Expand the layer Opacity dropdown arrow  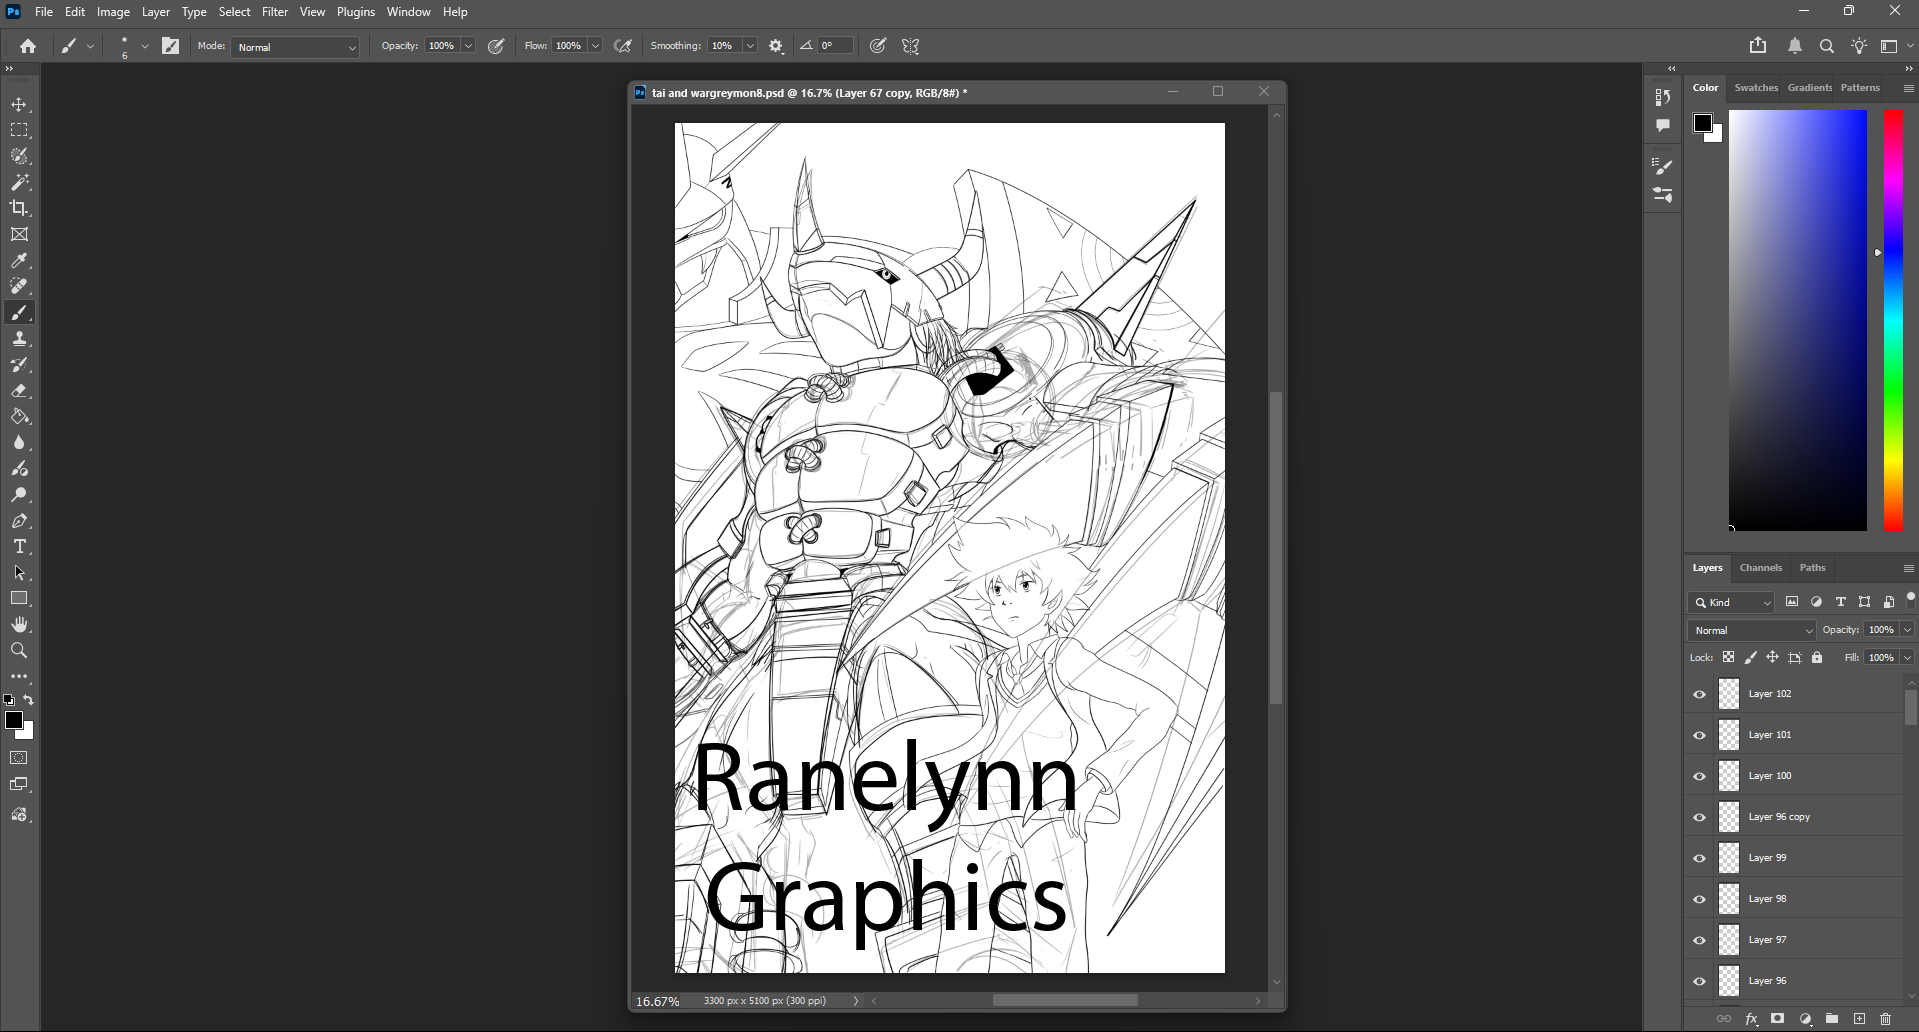point(1907,630)
